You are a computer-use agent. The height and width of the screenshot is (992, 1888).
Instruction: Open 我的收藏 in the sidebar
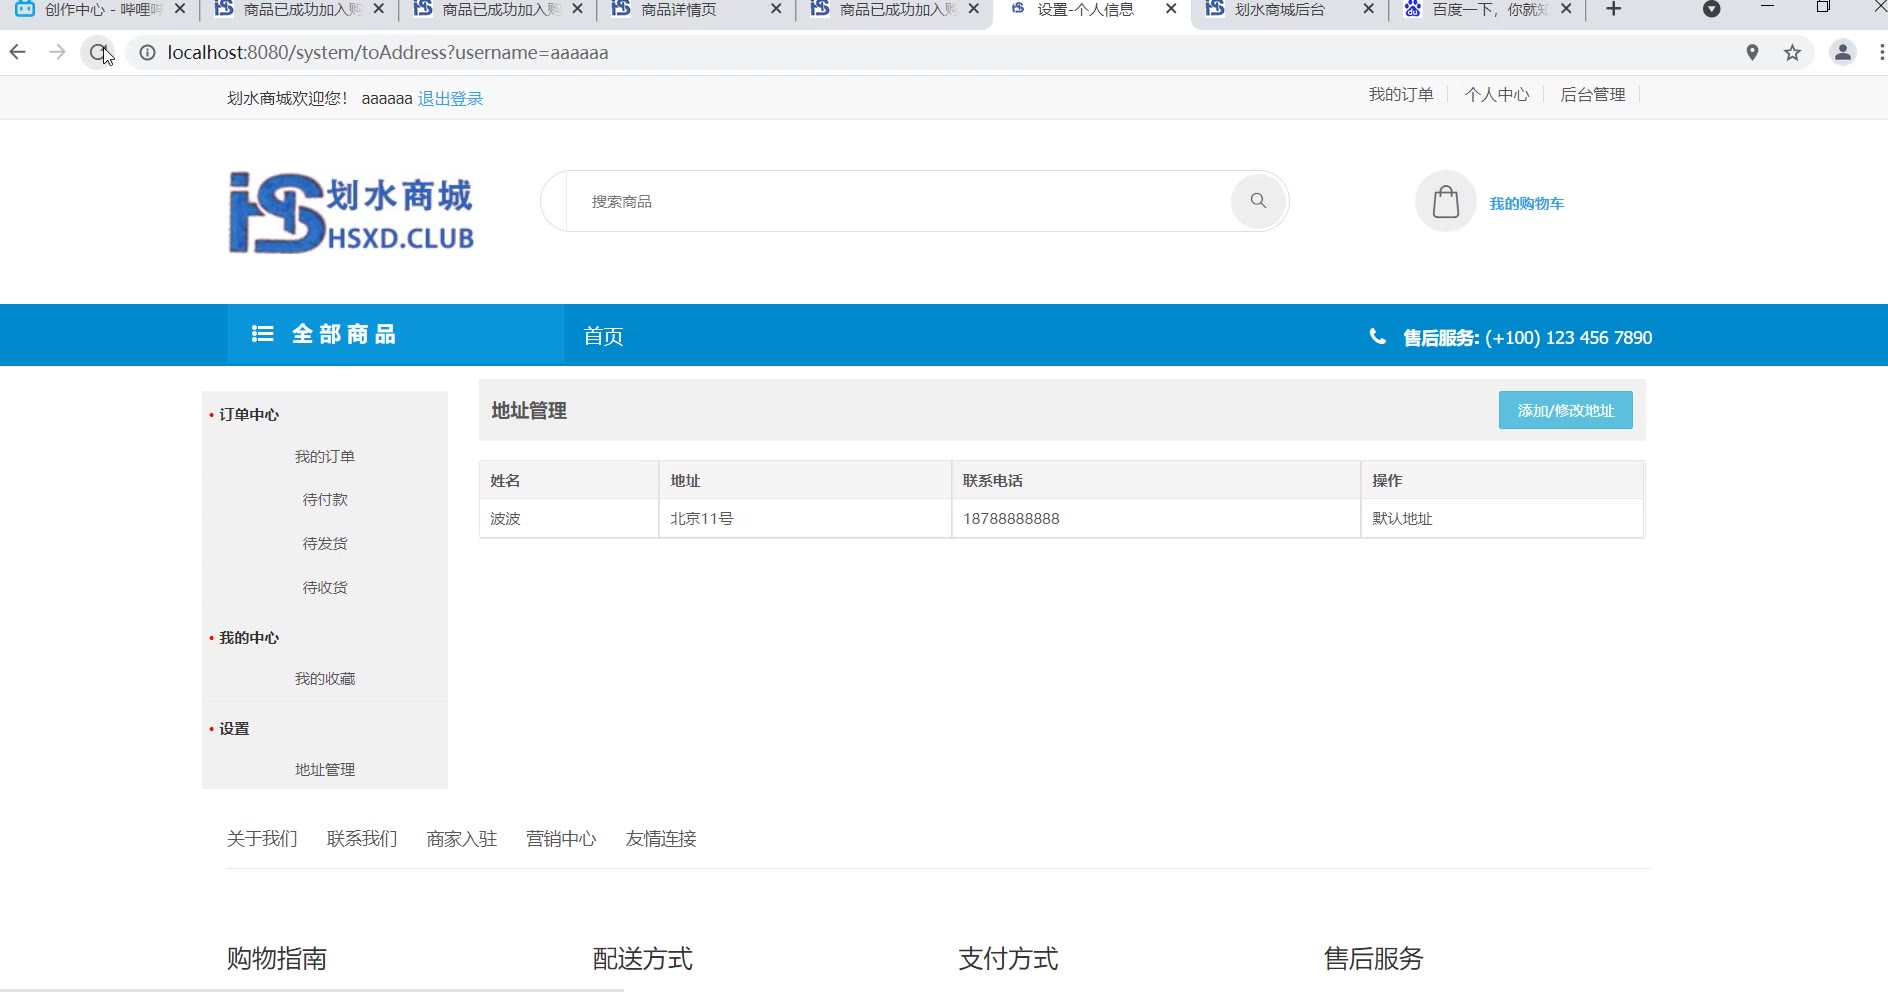click(x=325, y=679)
